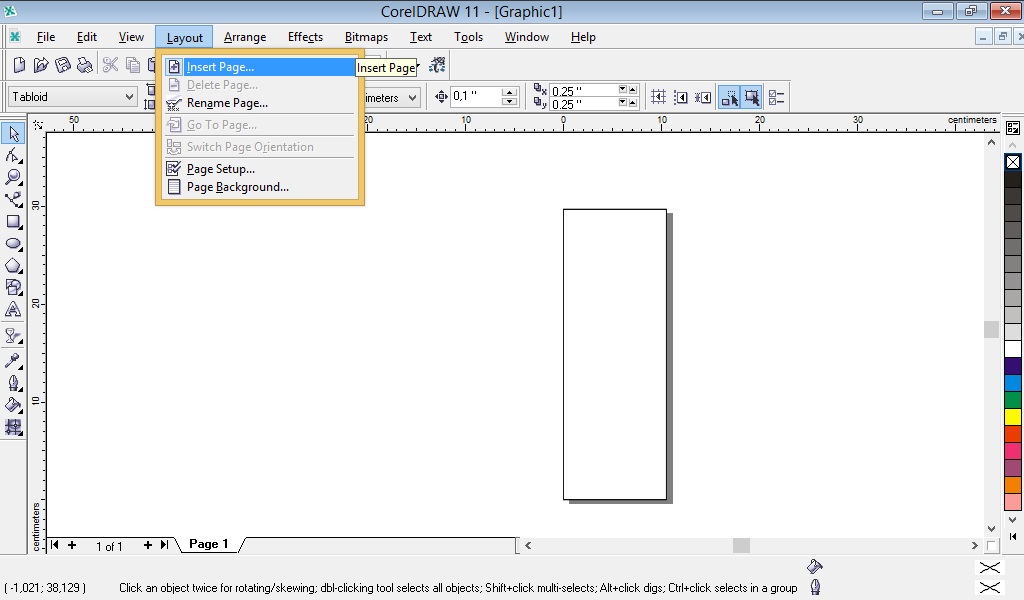Increase duplicate y distance stepper
This screenshot has width=1024, height=600.
pos(632,103)
